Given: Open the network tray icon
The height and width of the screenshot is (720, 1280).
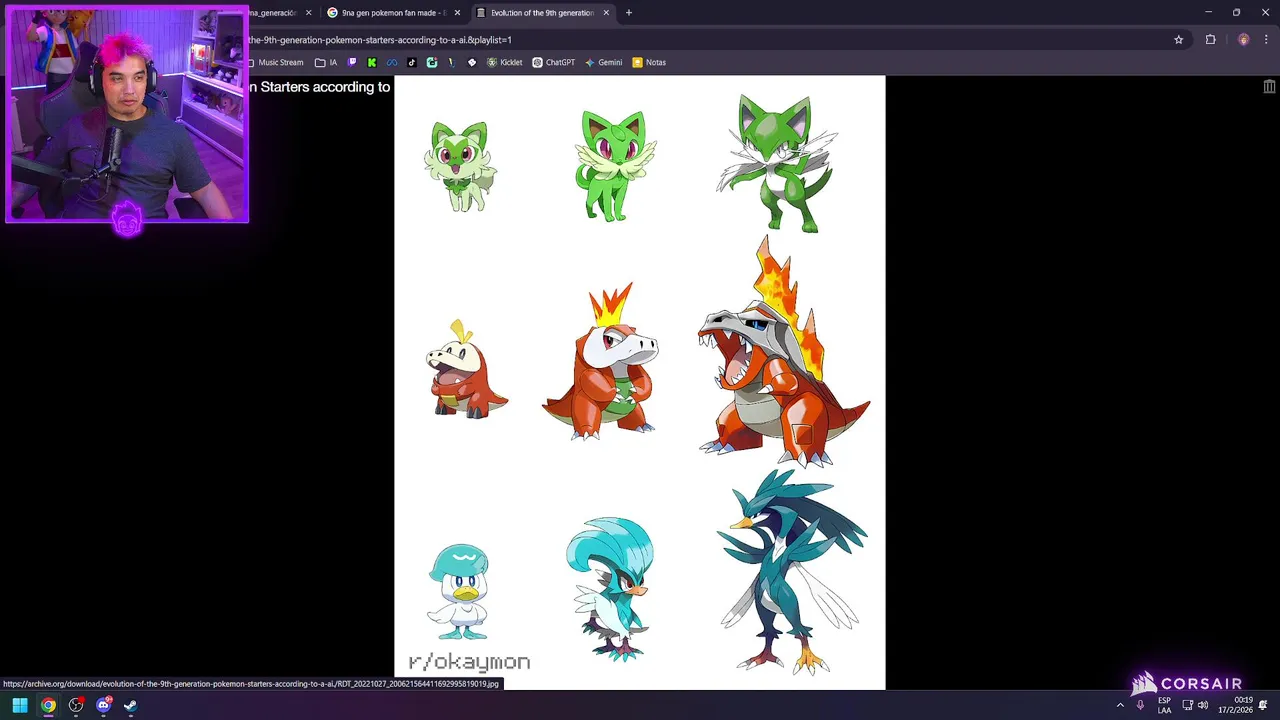Looking at the screenshot, I should [x=1188, y=705].
